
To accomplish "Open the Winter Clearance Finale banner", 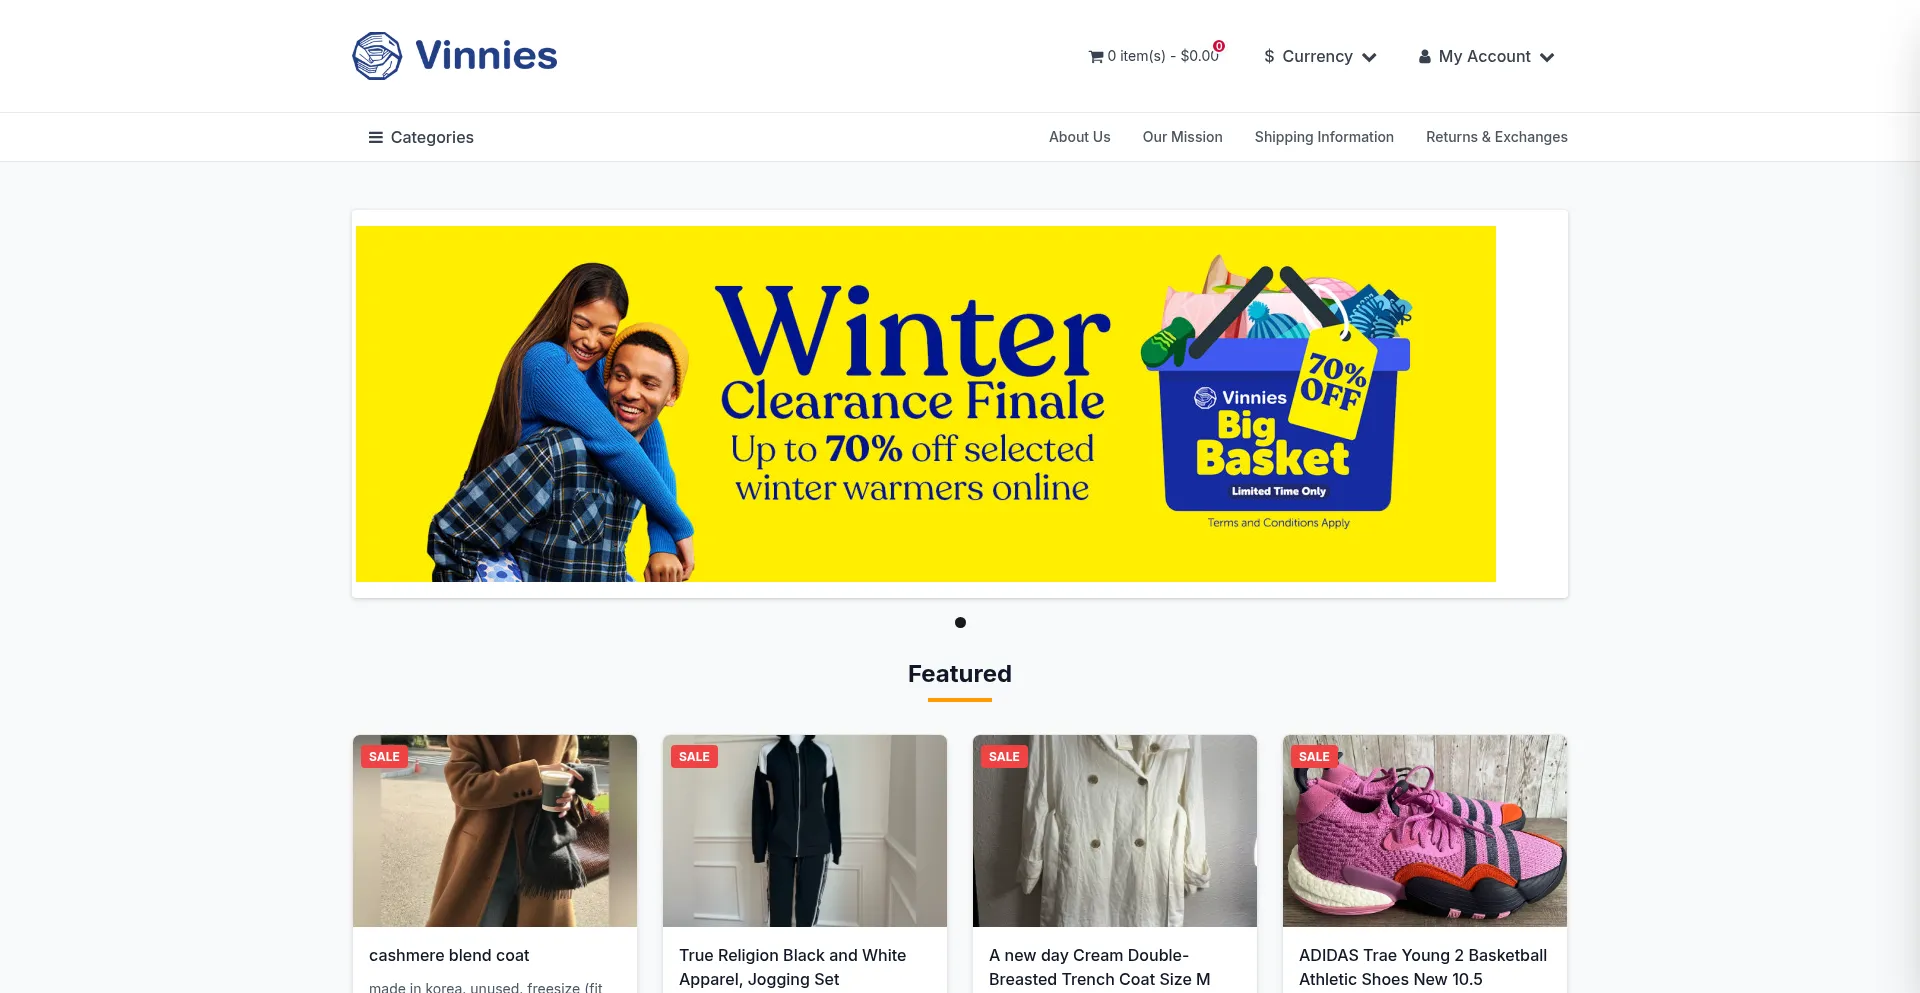I will click(926, 404).
